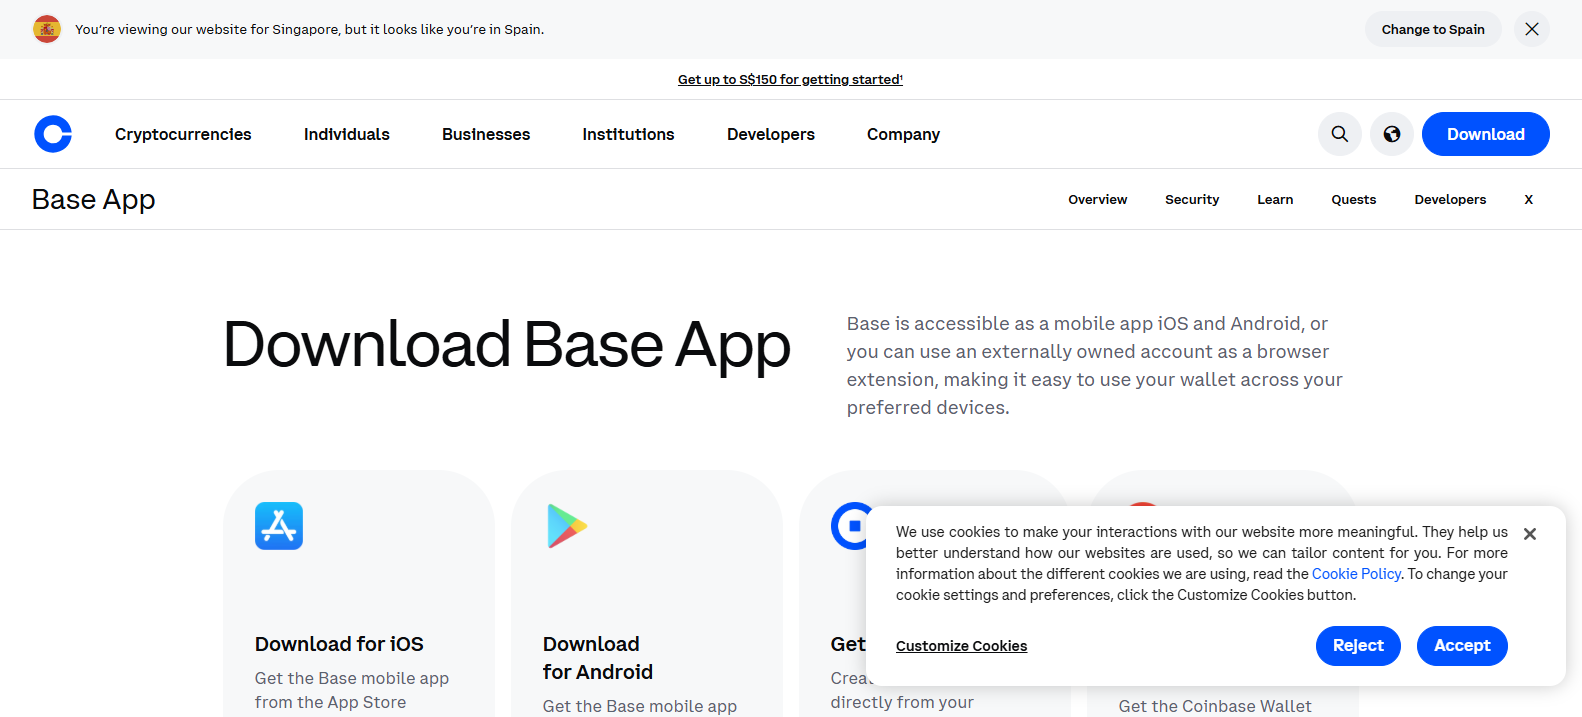Click the Base App title
This screenshot has height=717, width=1582.
94,200
